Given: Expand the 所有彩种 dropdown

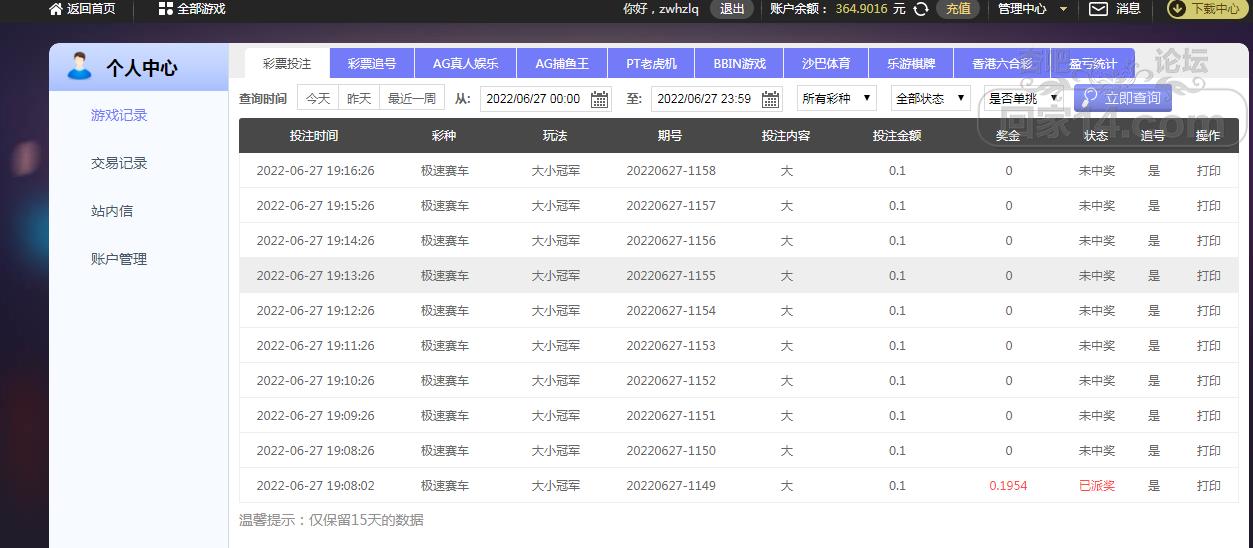Looking at the screenshot, I should coord(837,98).
